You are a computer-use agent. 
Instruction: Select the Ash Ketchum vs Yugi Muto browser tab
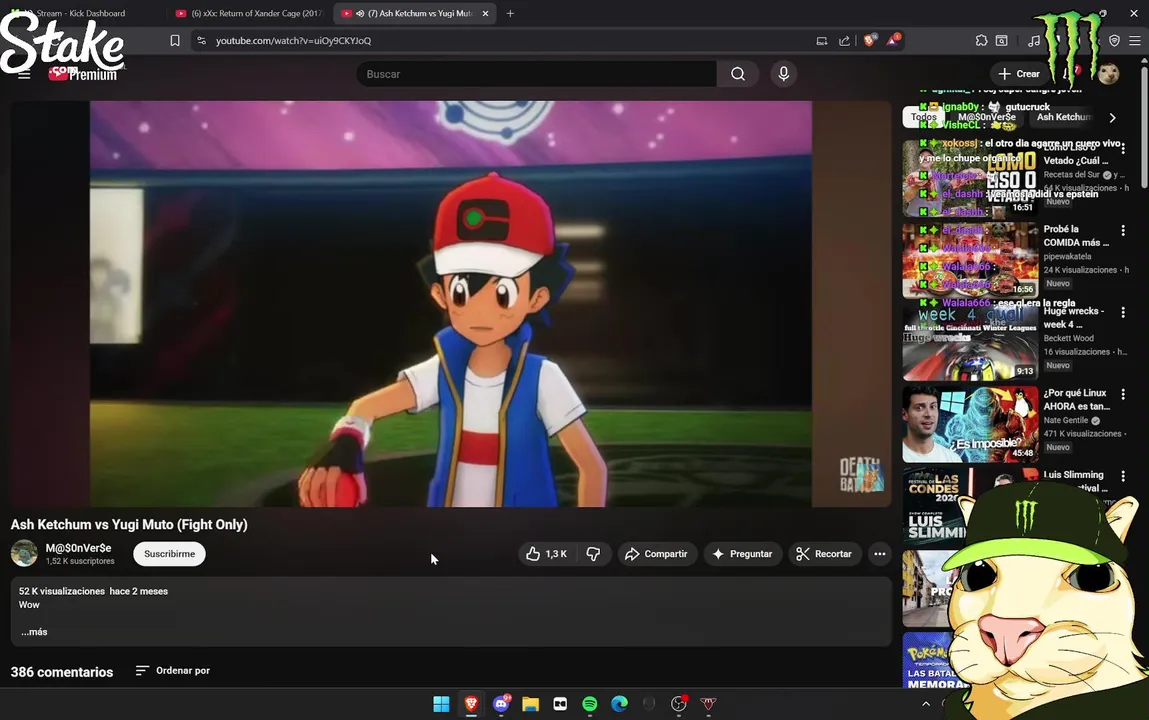(x=415, y=13)
